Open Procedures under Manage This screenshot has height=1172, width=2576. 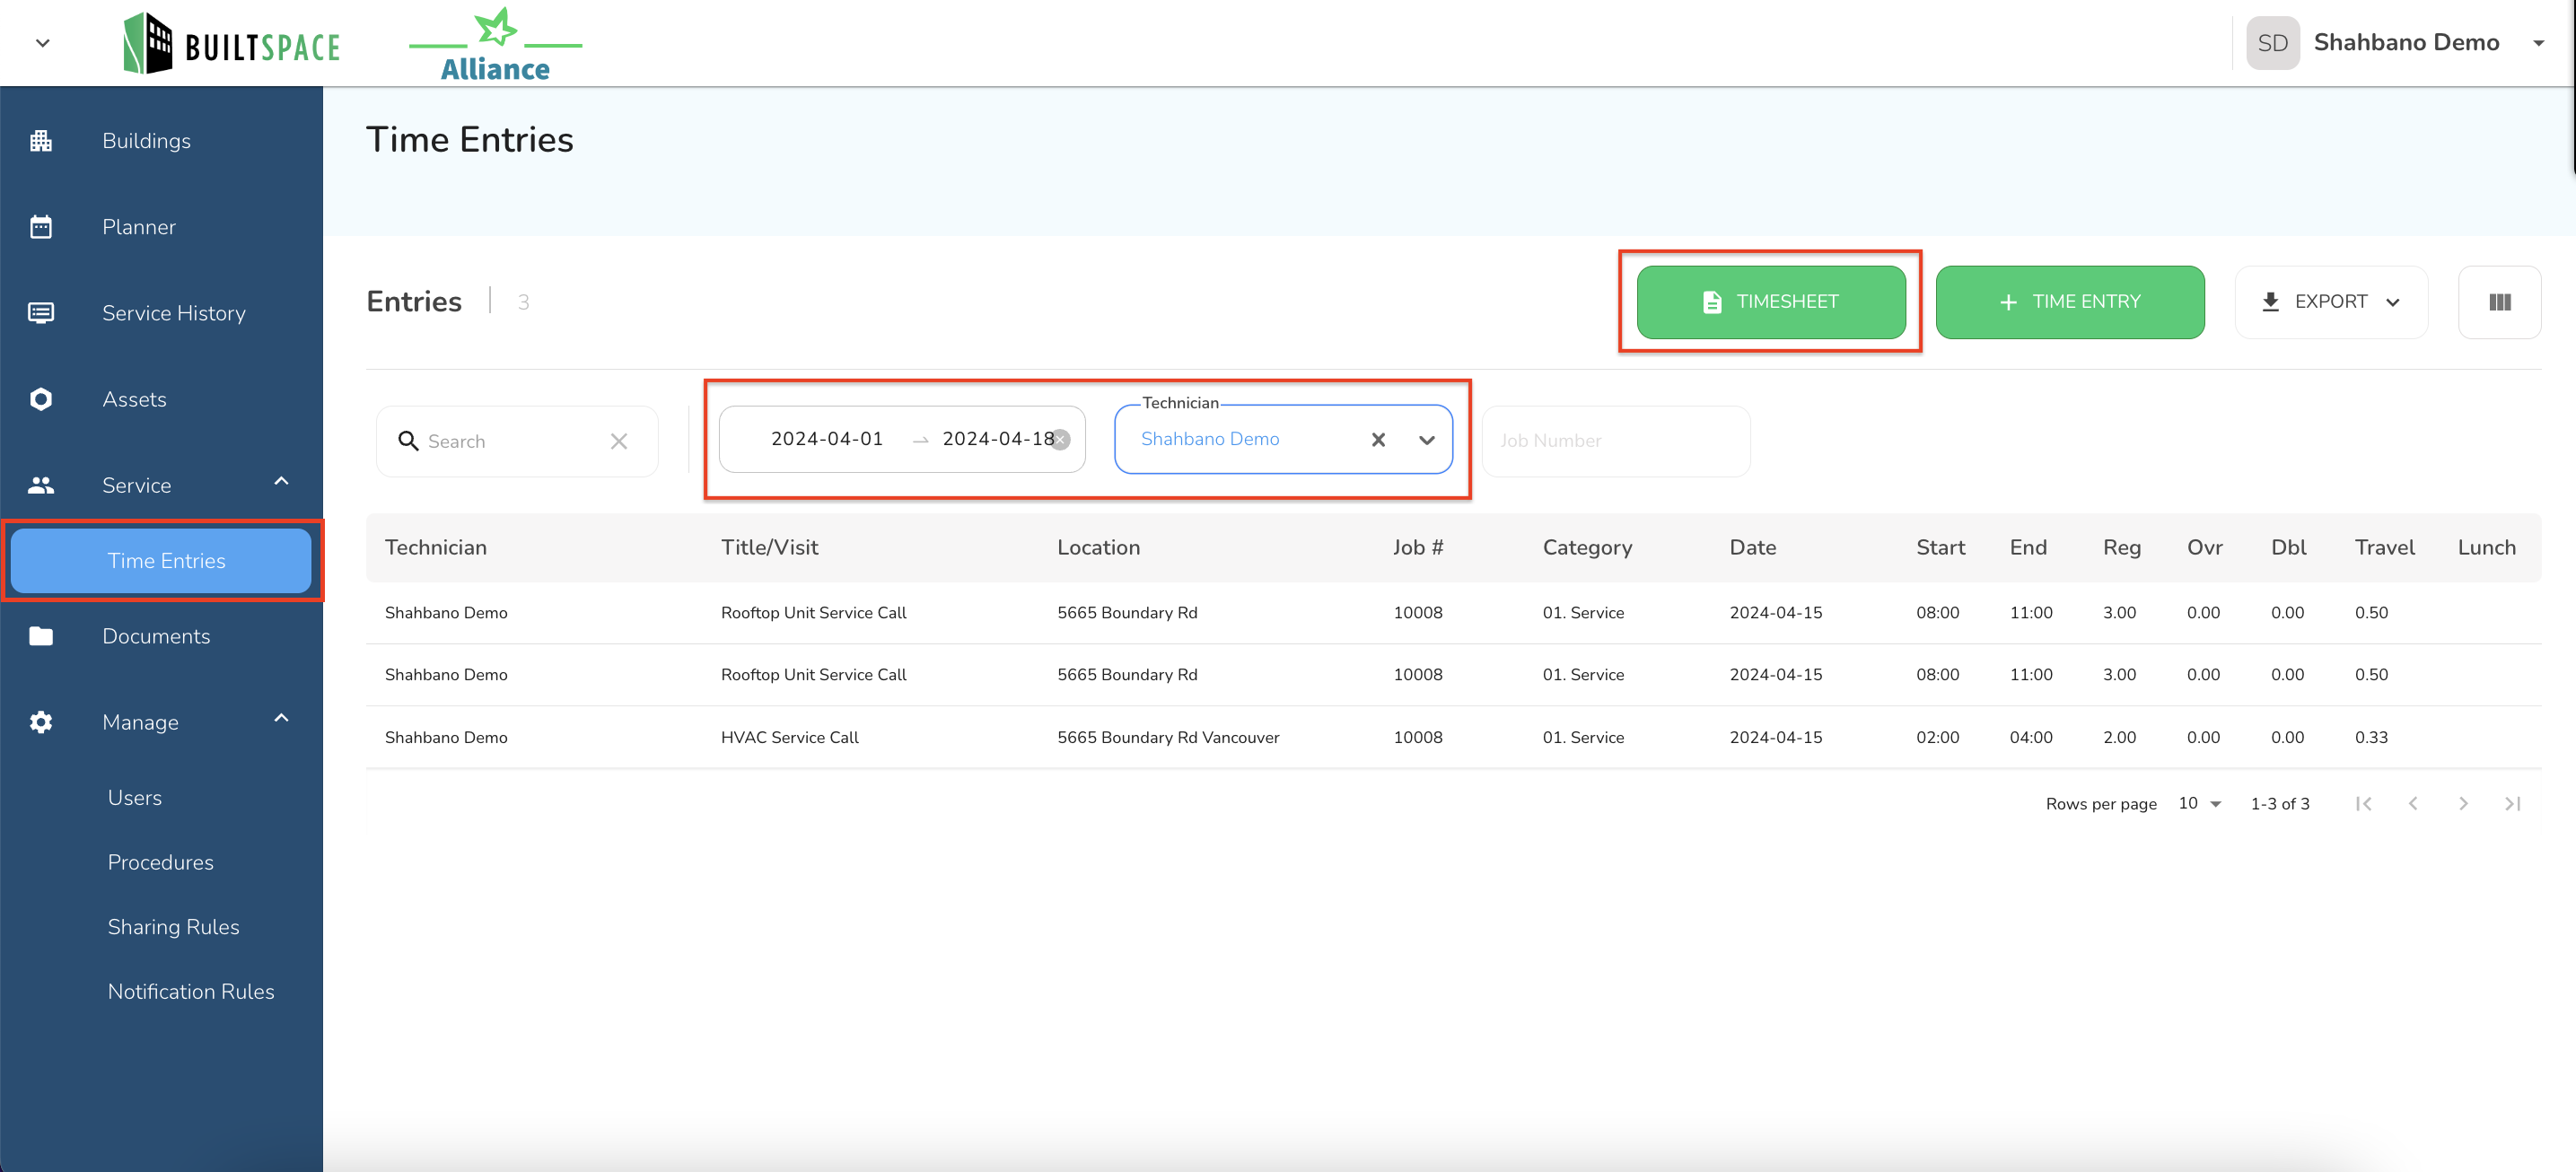(161, 862)
